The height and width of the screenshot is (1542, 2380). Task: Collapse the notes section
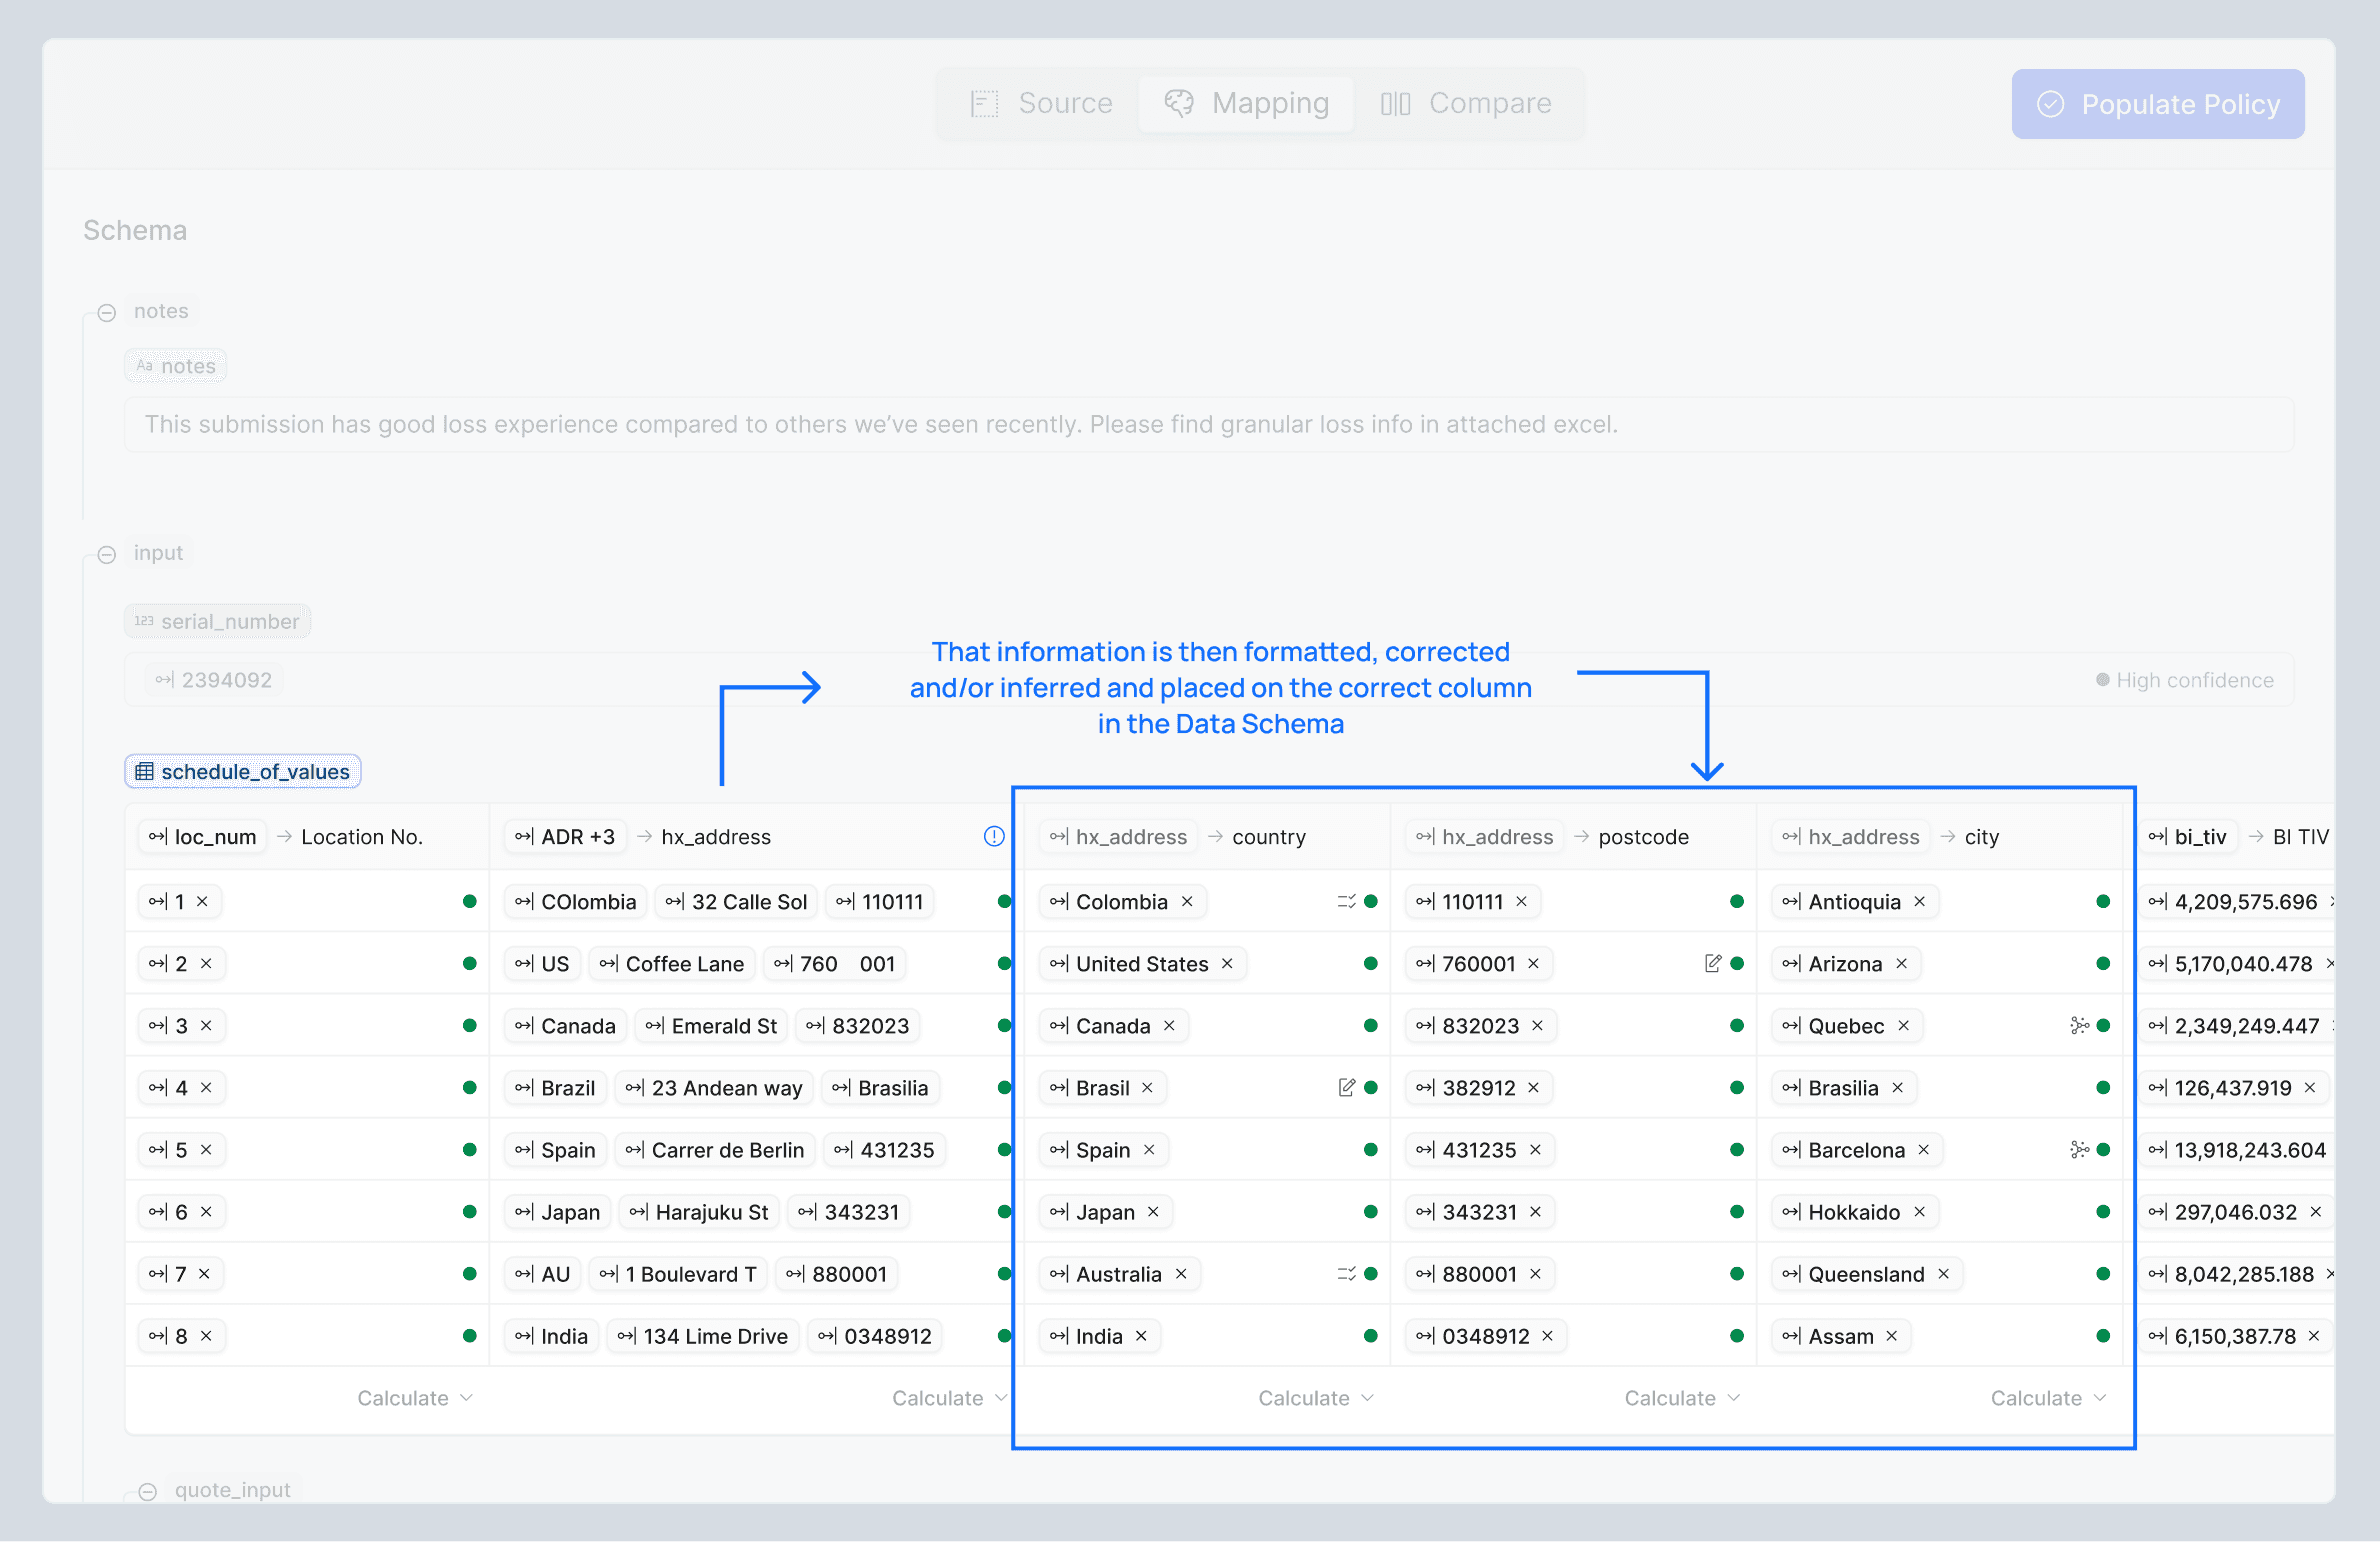[x=107, y=312]
